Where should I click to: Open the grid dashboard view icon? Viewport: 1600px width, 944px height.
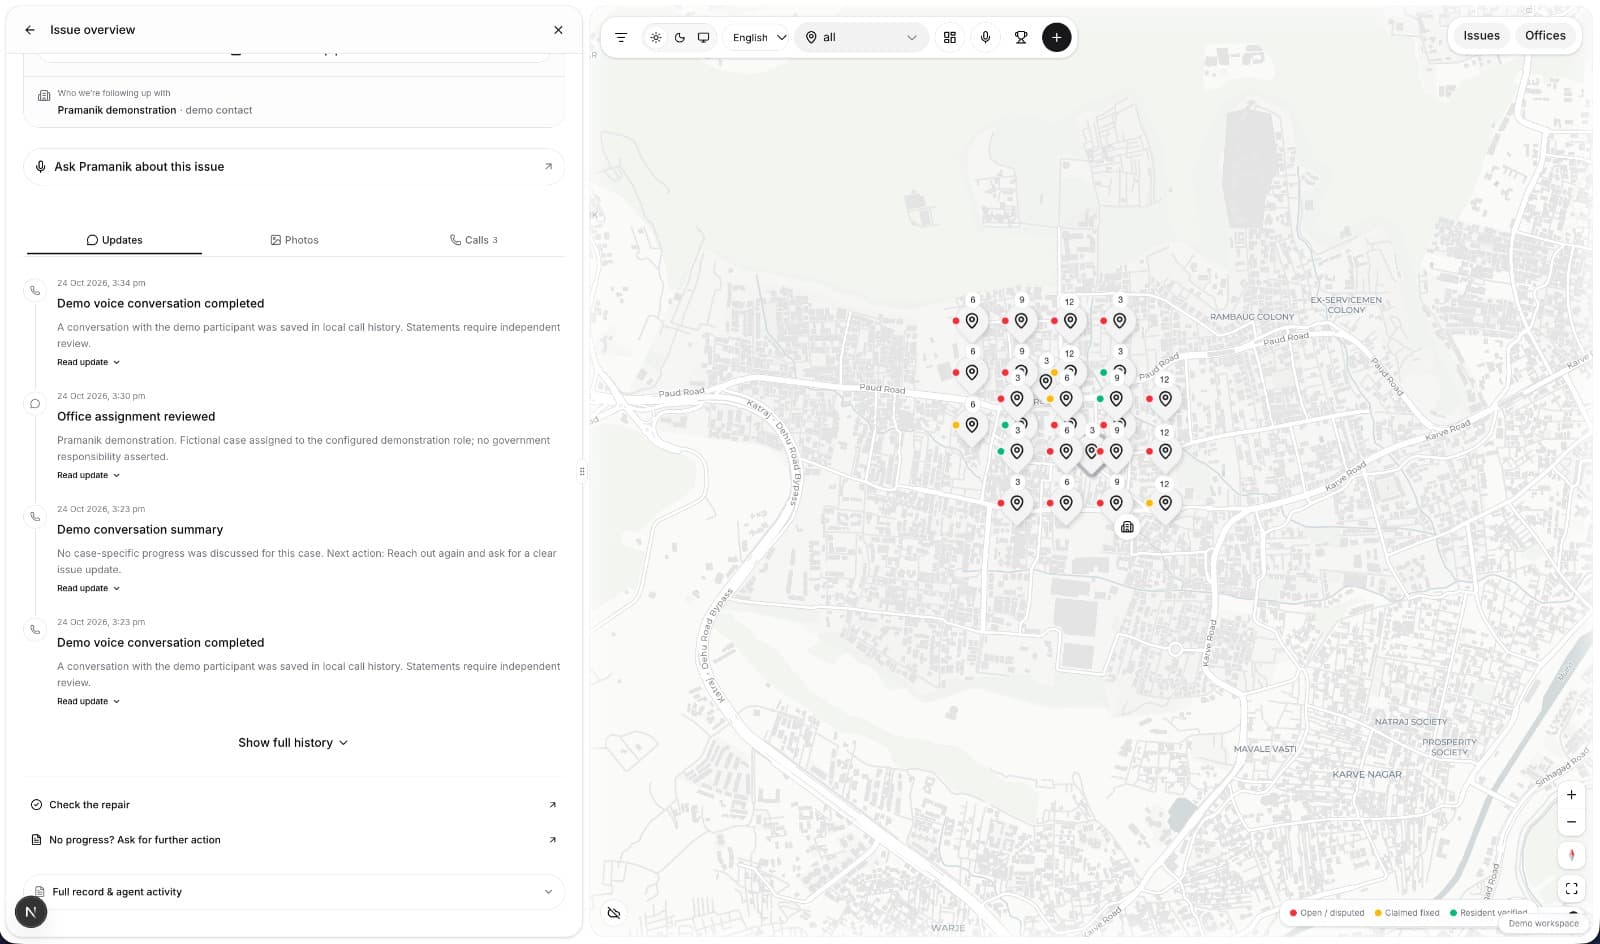pyautogui.click(x=950, y=37)
